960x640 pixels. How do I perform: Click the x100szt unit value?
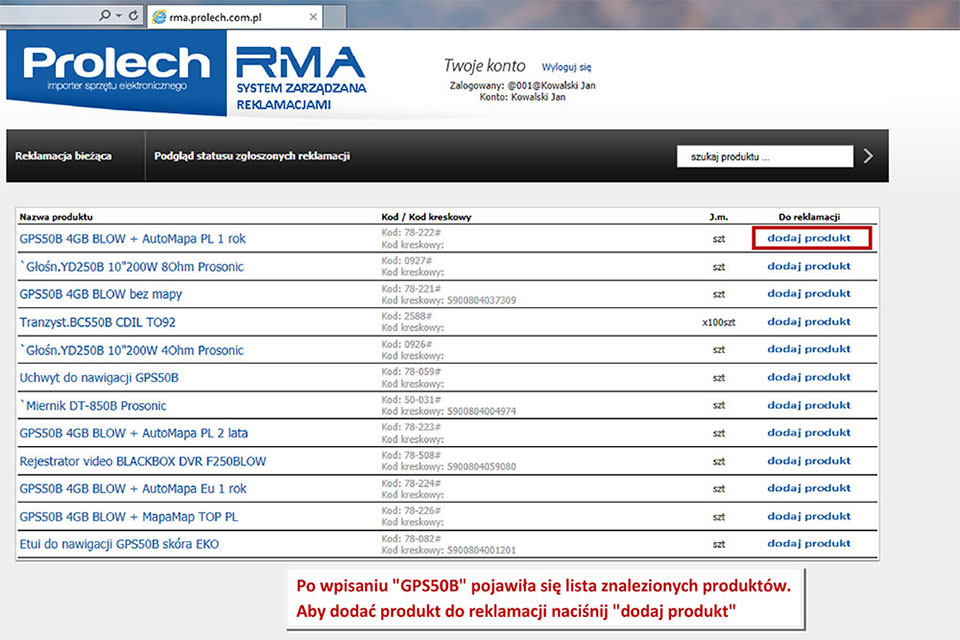719,322
